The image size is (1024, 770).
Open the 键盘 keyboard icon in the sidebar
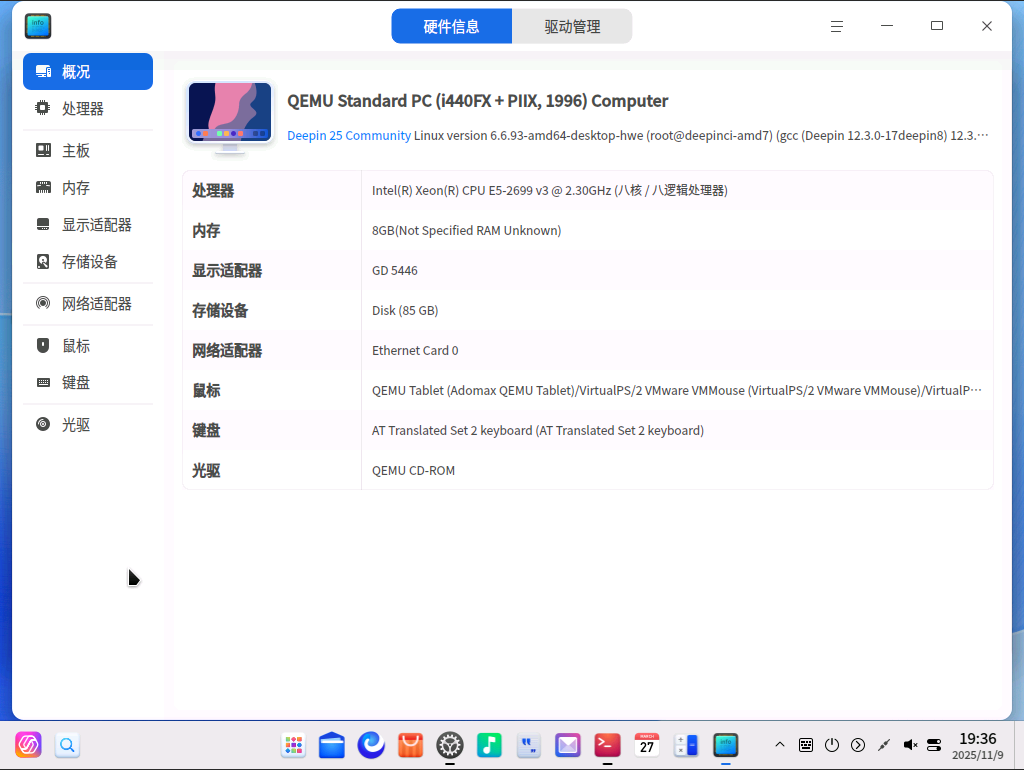43,382
